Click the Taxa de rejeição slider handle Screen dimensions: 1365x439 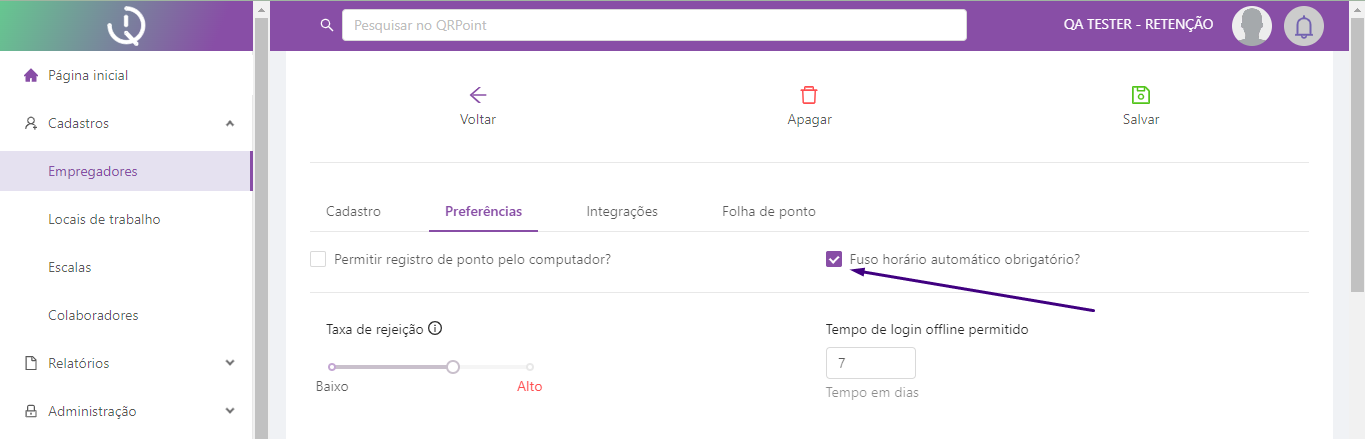coord(453,367)
